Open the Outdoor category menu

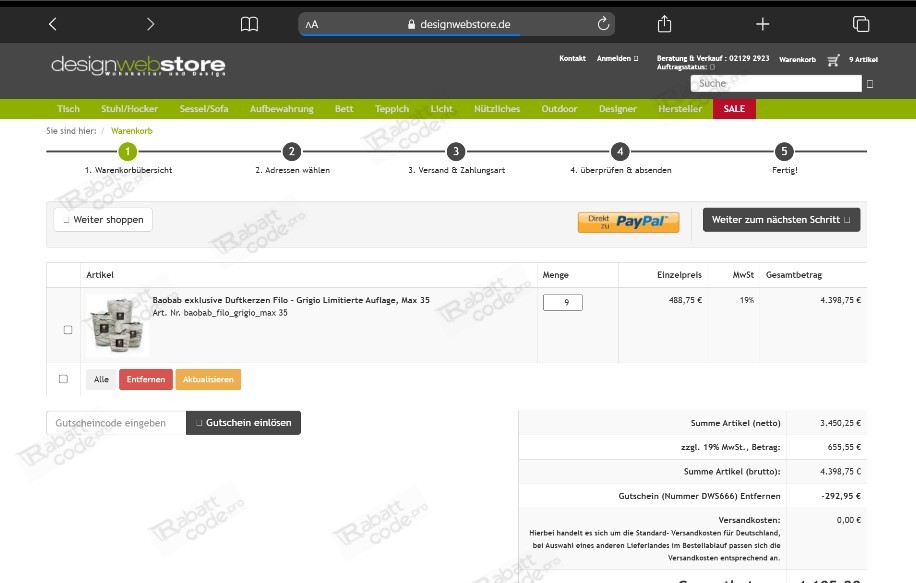(559, 109)
